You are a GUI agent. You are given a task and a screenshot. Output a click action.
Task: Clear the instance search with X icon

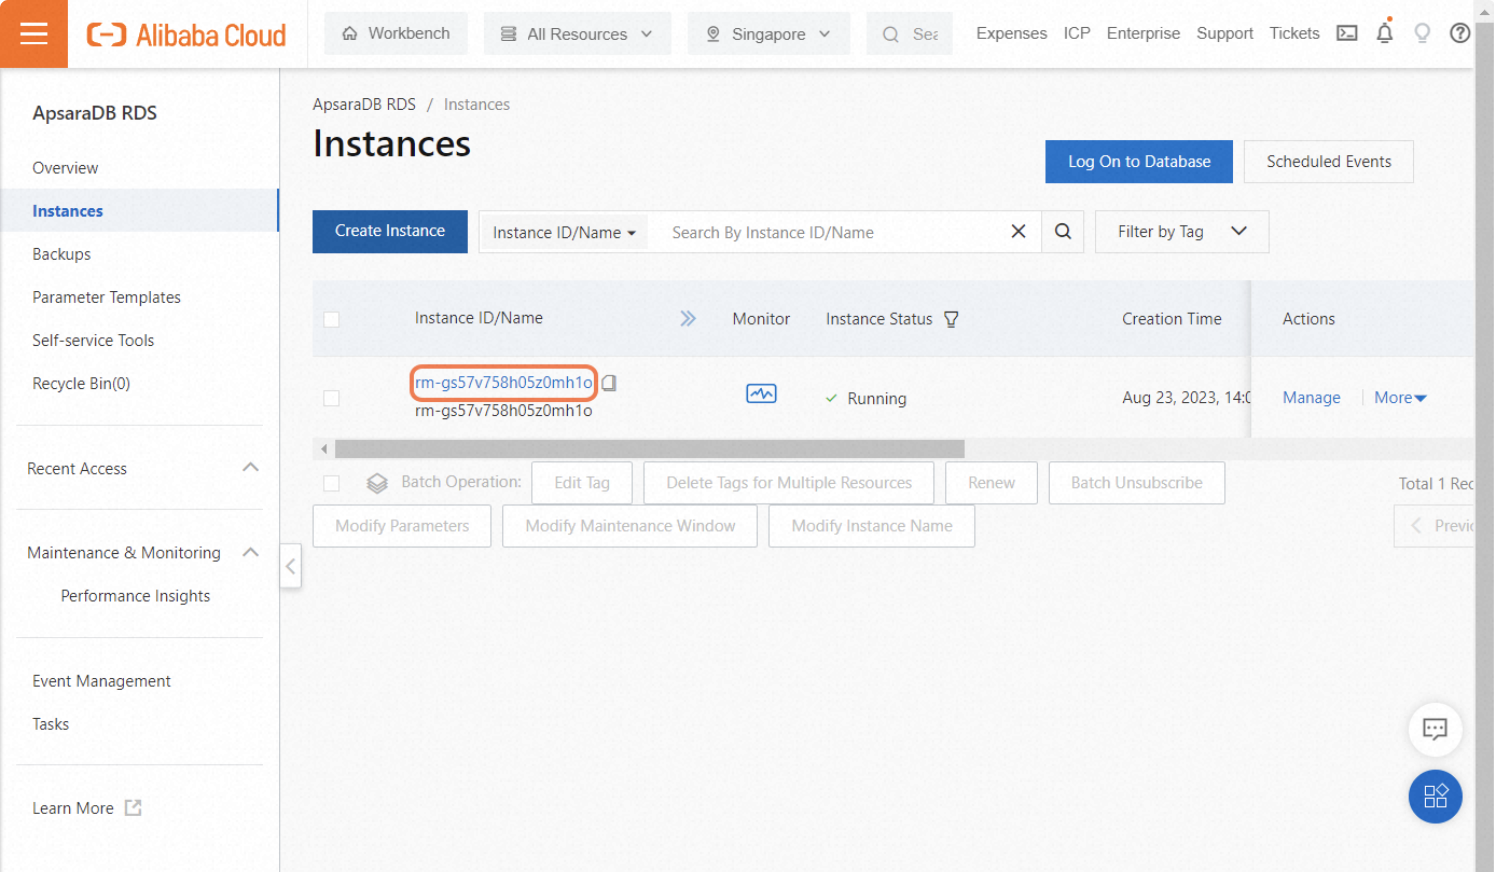click(x=1018, y=231)
